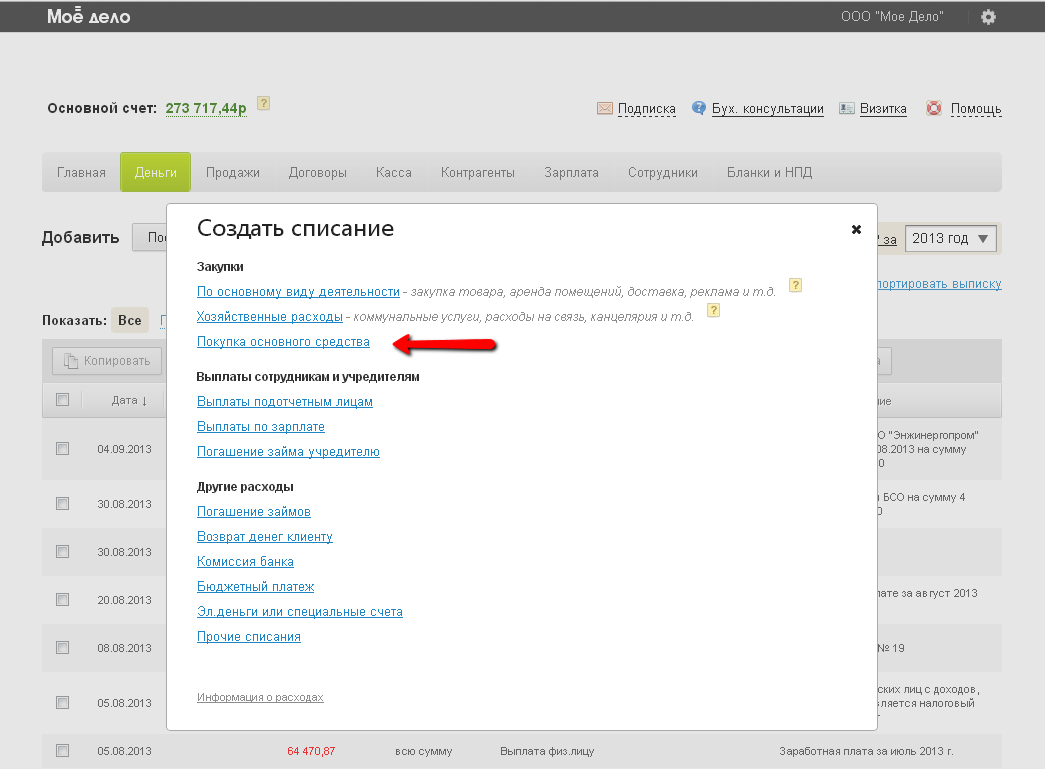Choose Хозяйственные расходы link
This screenshot has height=769, width=1045.
[x=269, y=317]
